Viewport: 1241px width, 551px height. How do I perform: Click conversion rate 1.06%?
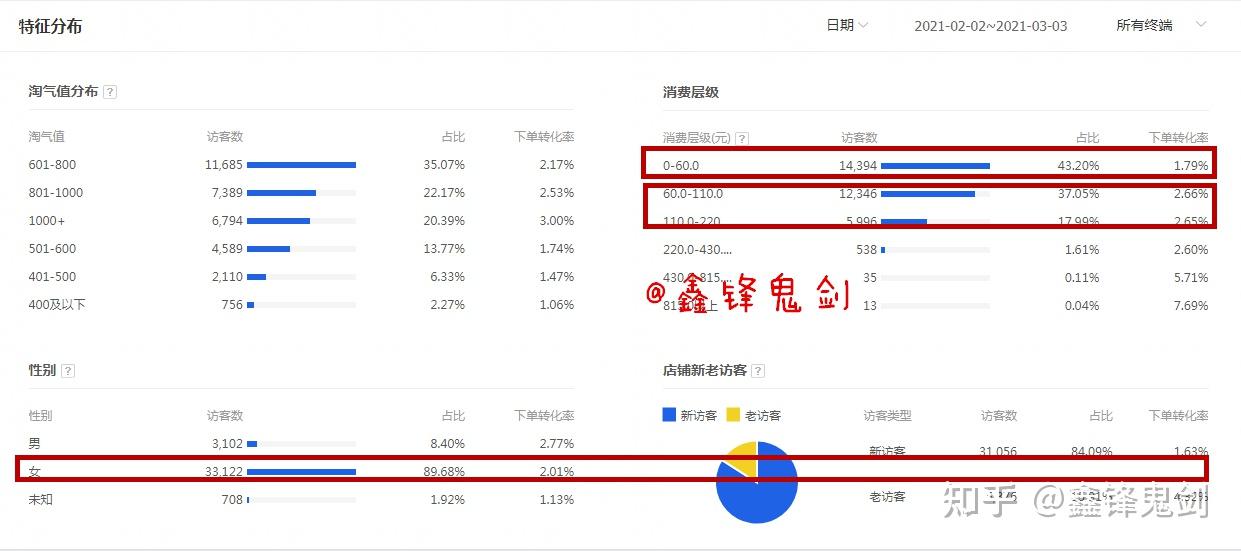point(556,305)
